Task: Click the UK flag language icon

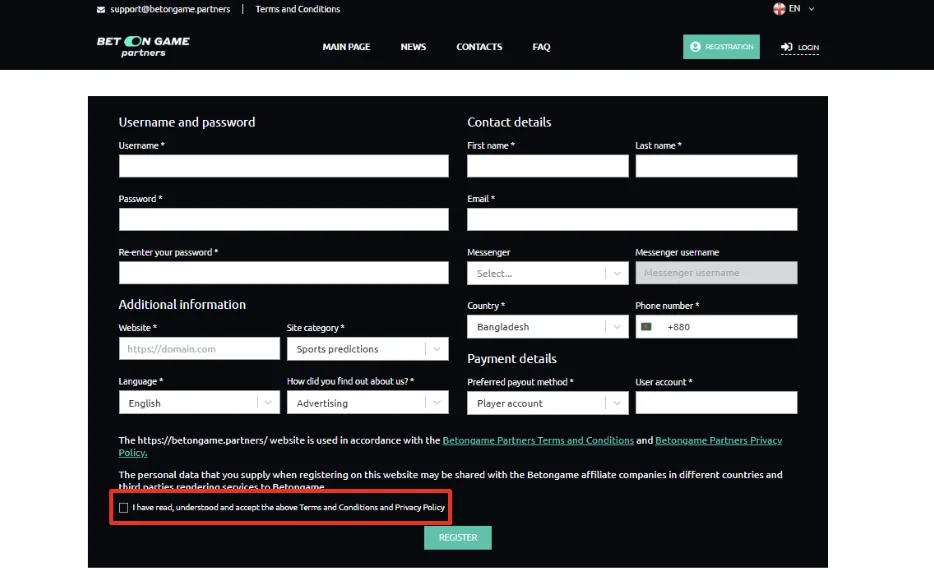Action: click(779, 9)
